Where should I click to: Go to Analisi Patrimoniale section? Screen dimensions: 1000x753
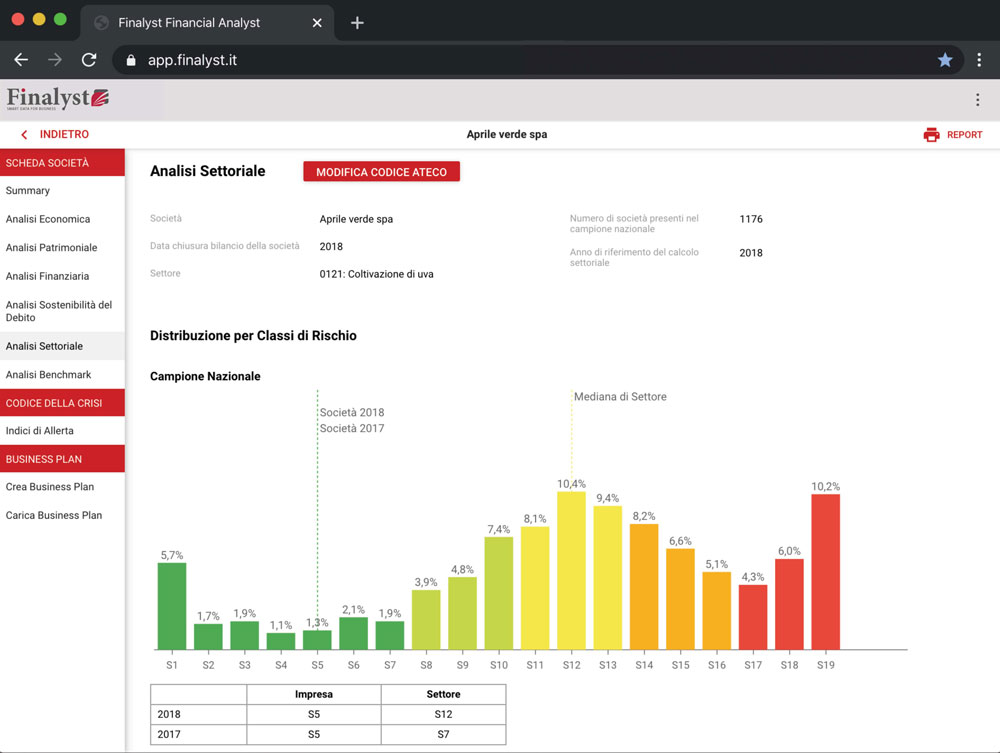(52, 248)
